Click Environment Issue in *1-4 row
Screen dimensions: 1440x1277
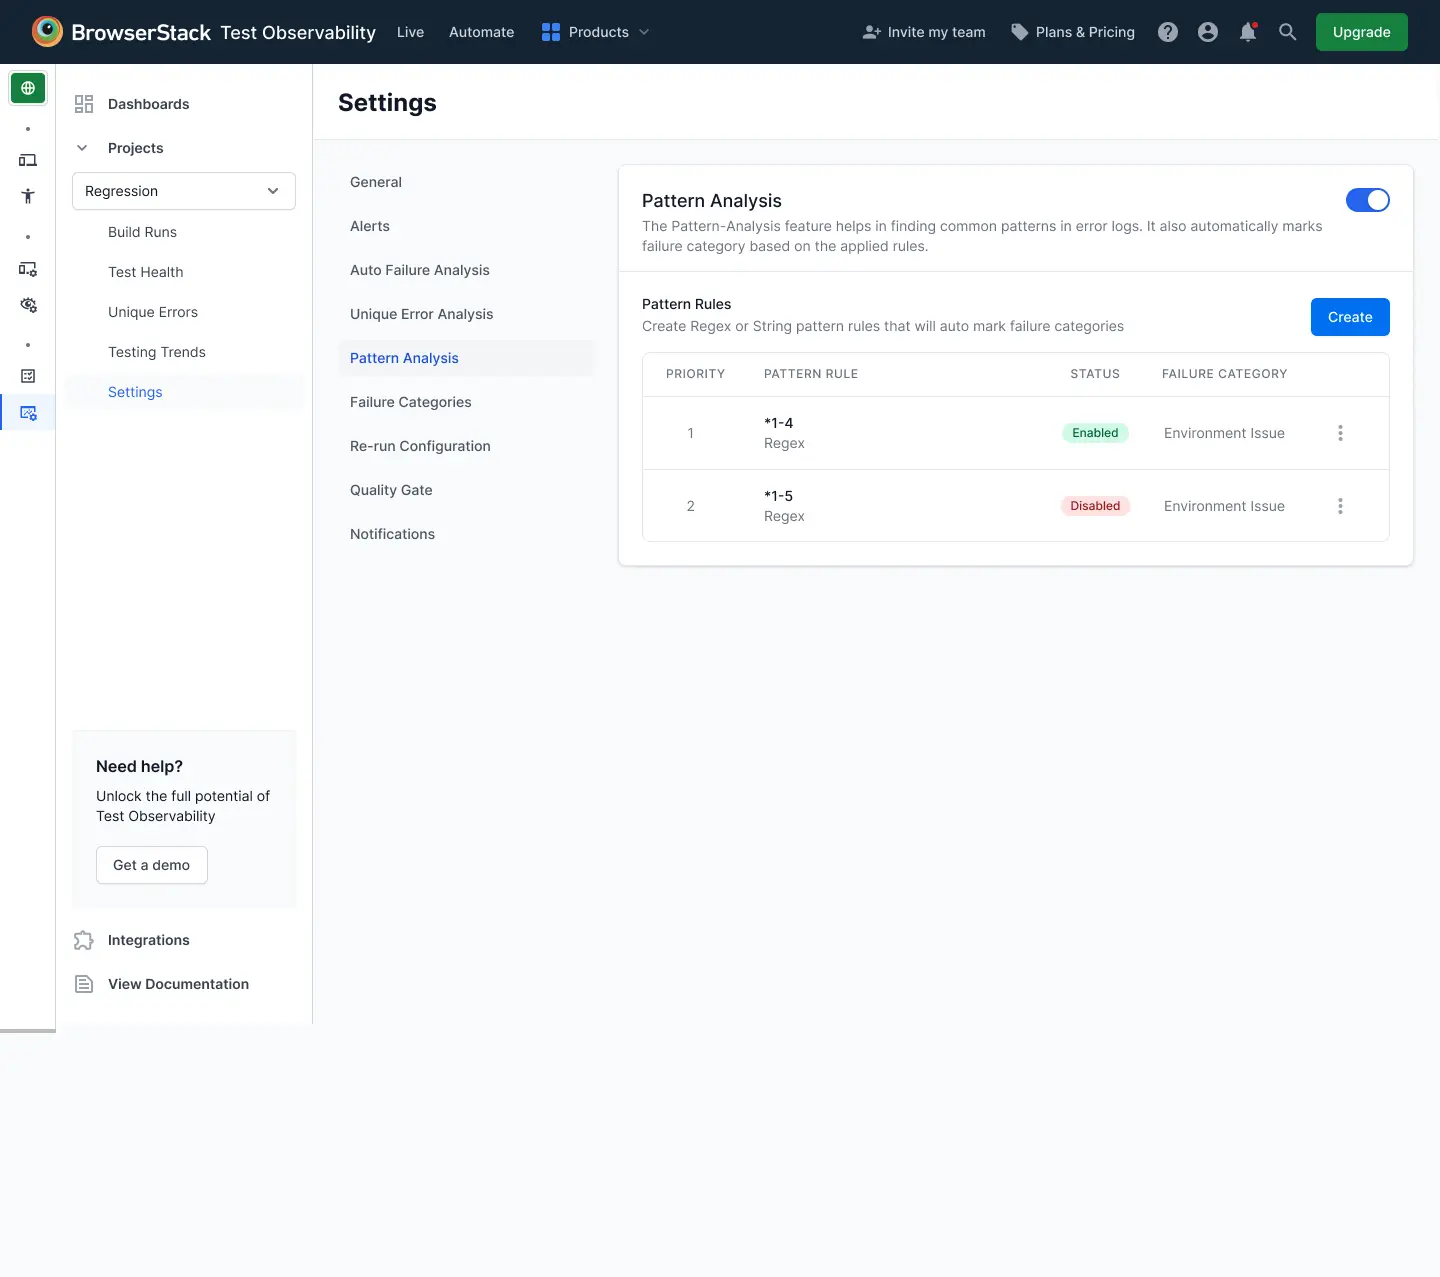coord(1224,433)
